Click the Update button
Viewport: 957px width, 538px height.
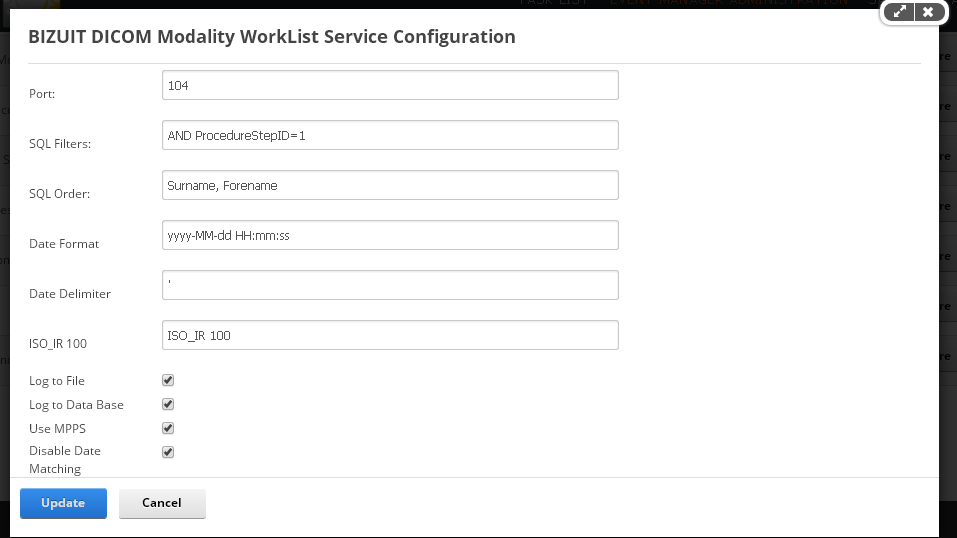coord(63,503)
